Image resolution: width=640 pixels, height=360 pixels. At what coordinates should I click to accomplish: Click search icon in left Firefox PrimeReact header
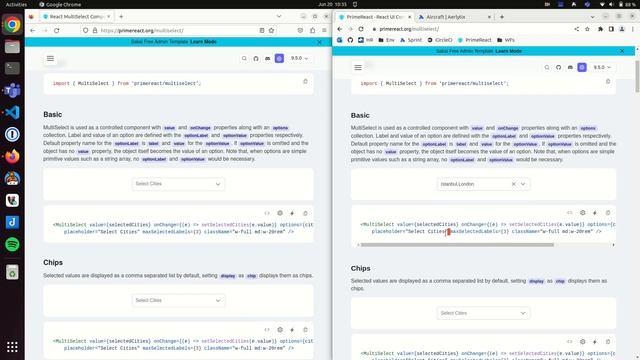pyautogui.click(x=244, y=59)
